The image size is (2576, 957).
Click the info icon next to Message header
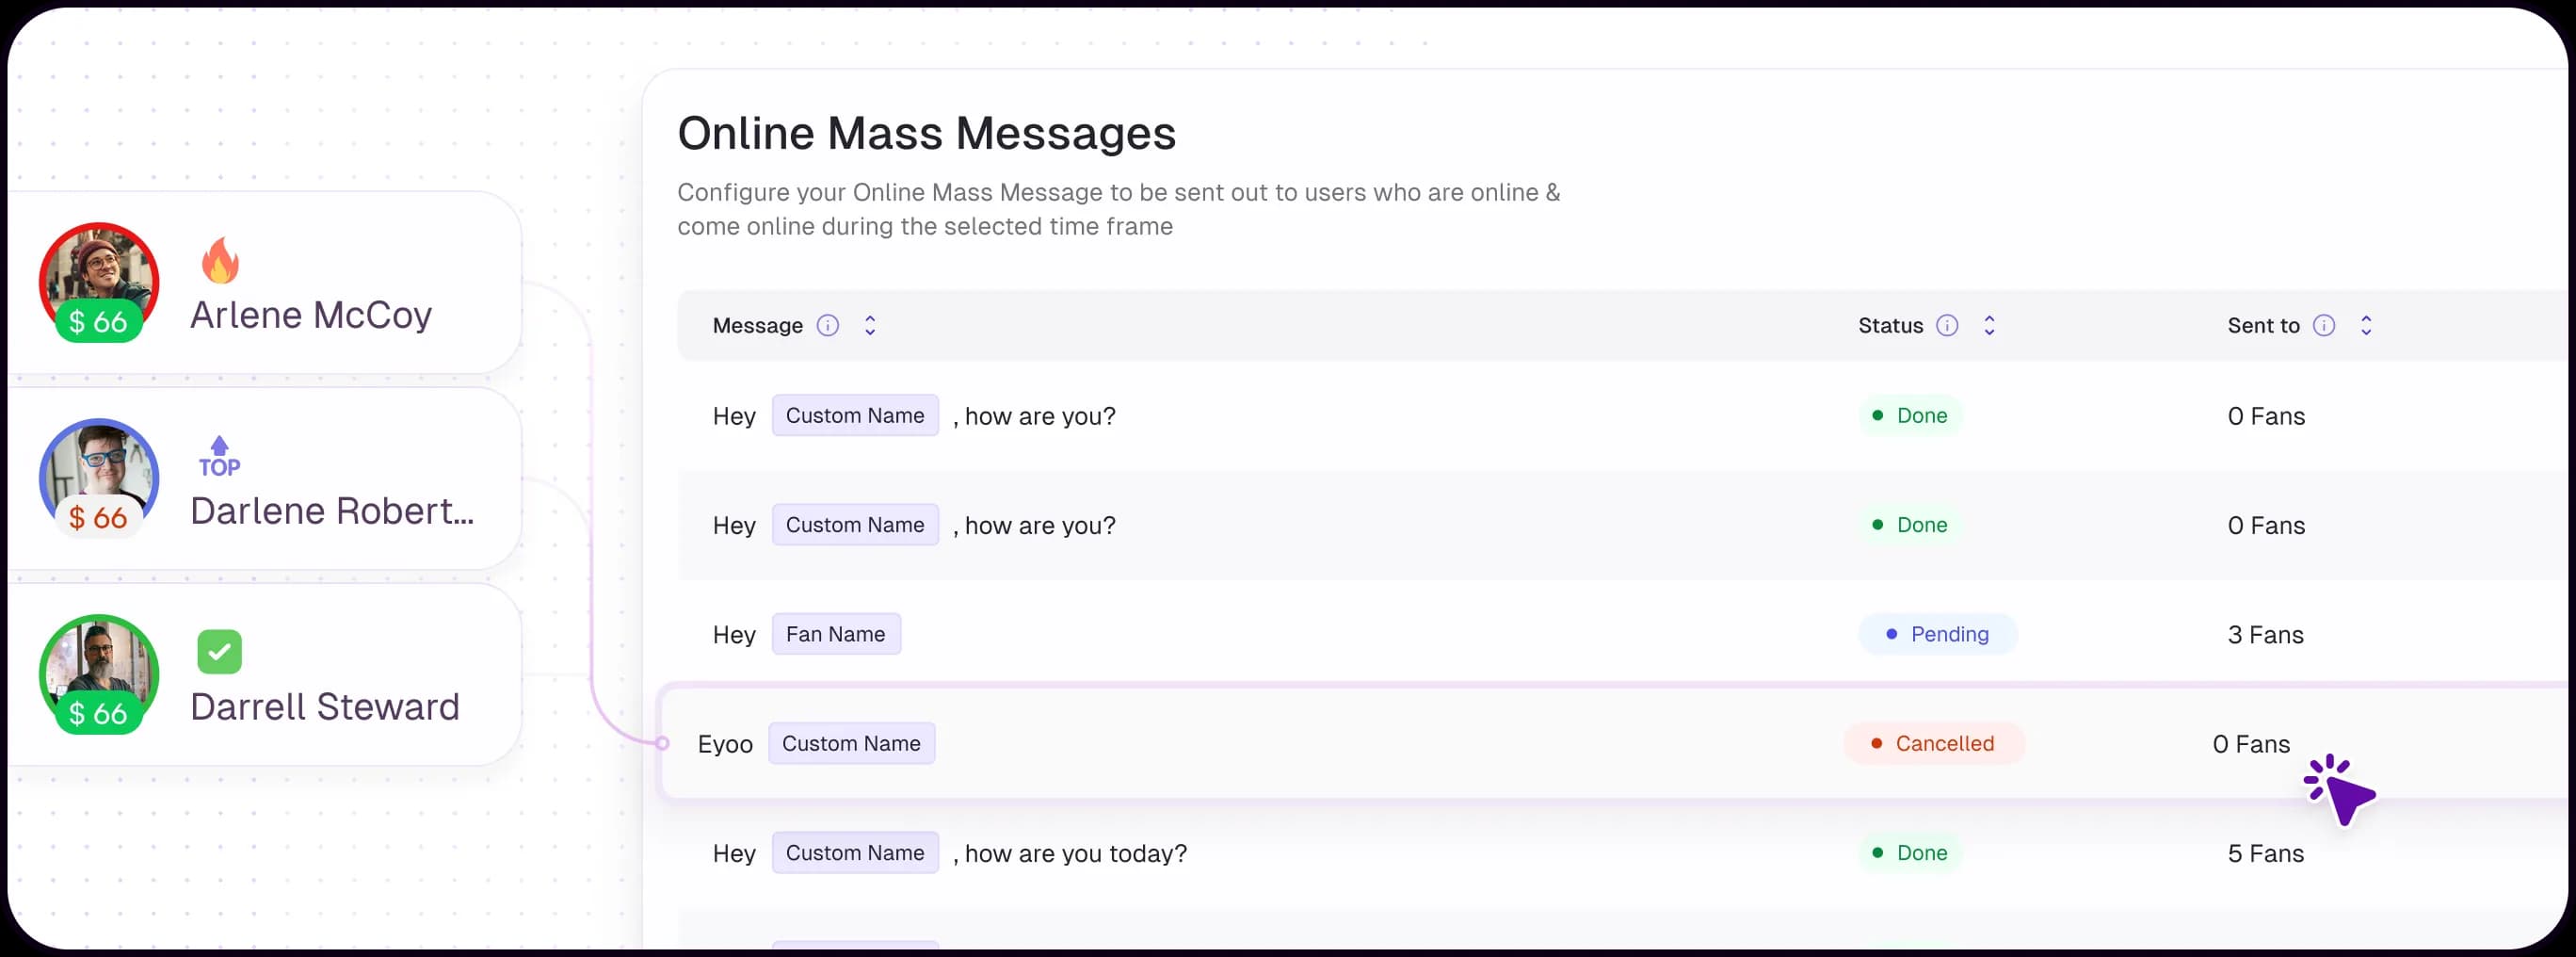pos(827,325)
